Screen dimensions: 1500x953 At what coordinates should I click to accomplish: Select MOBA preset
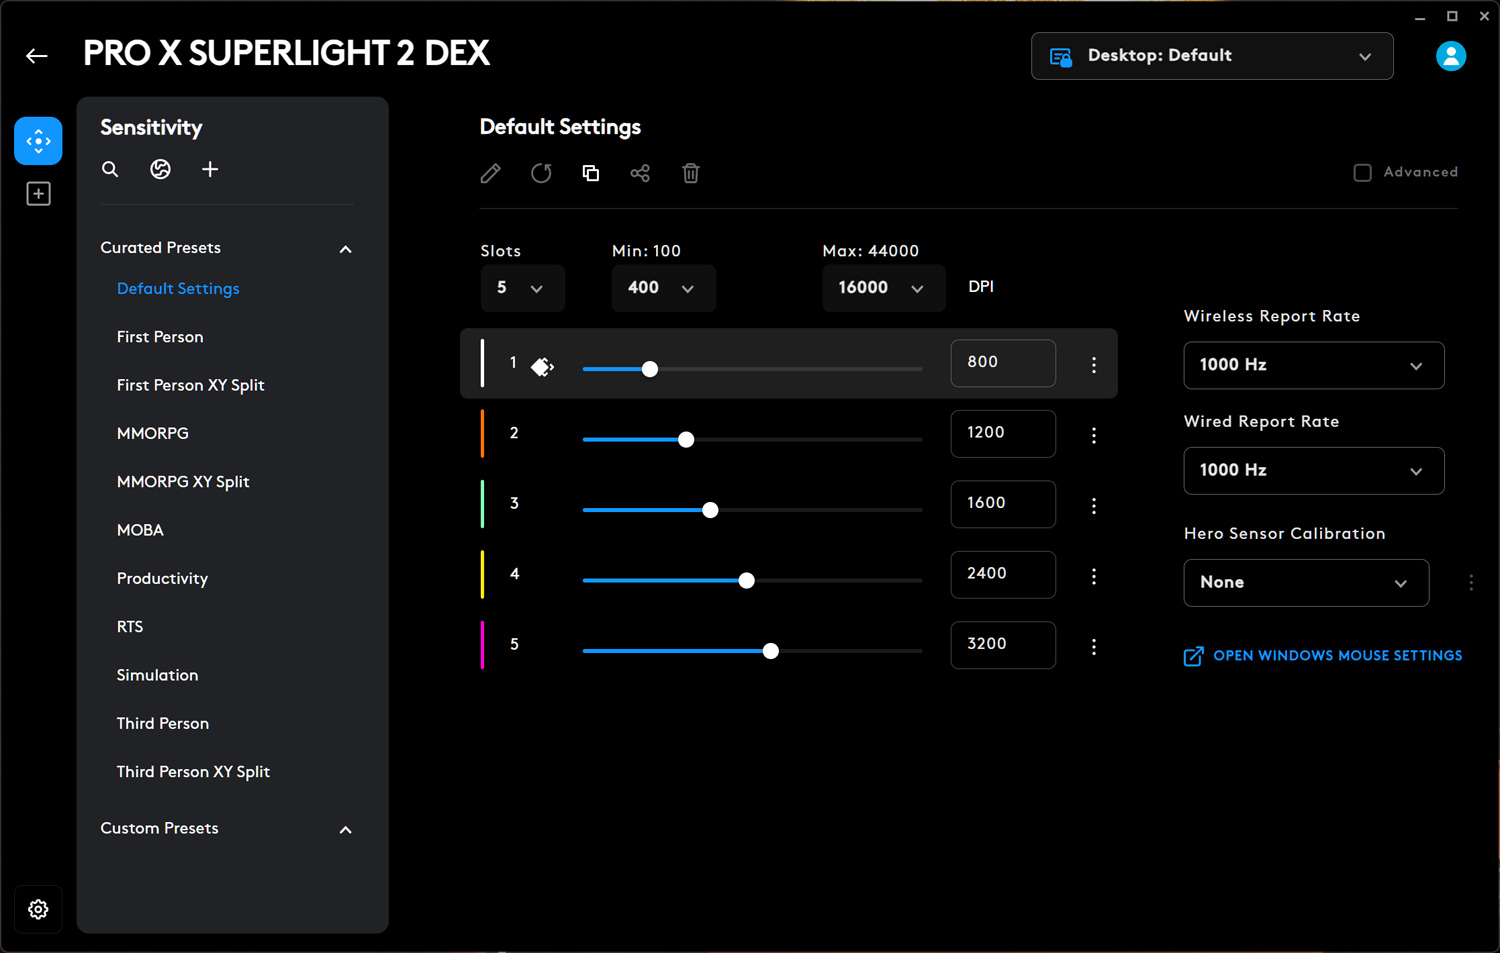click(140, 530)
